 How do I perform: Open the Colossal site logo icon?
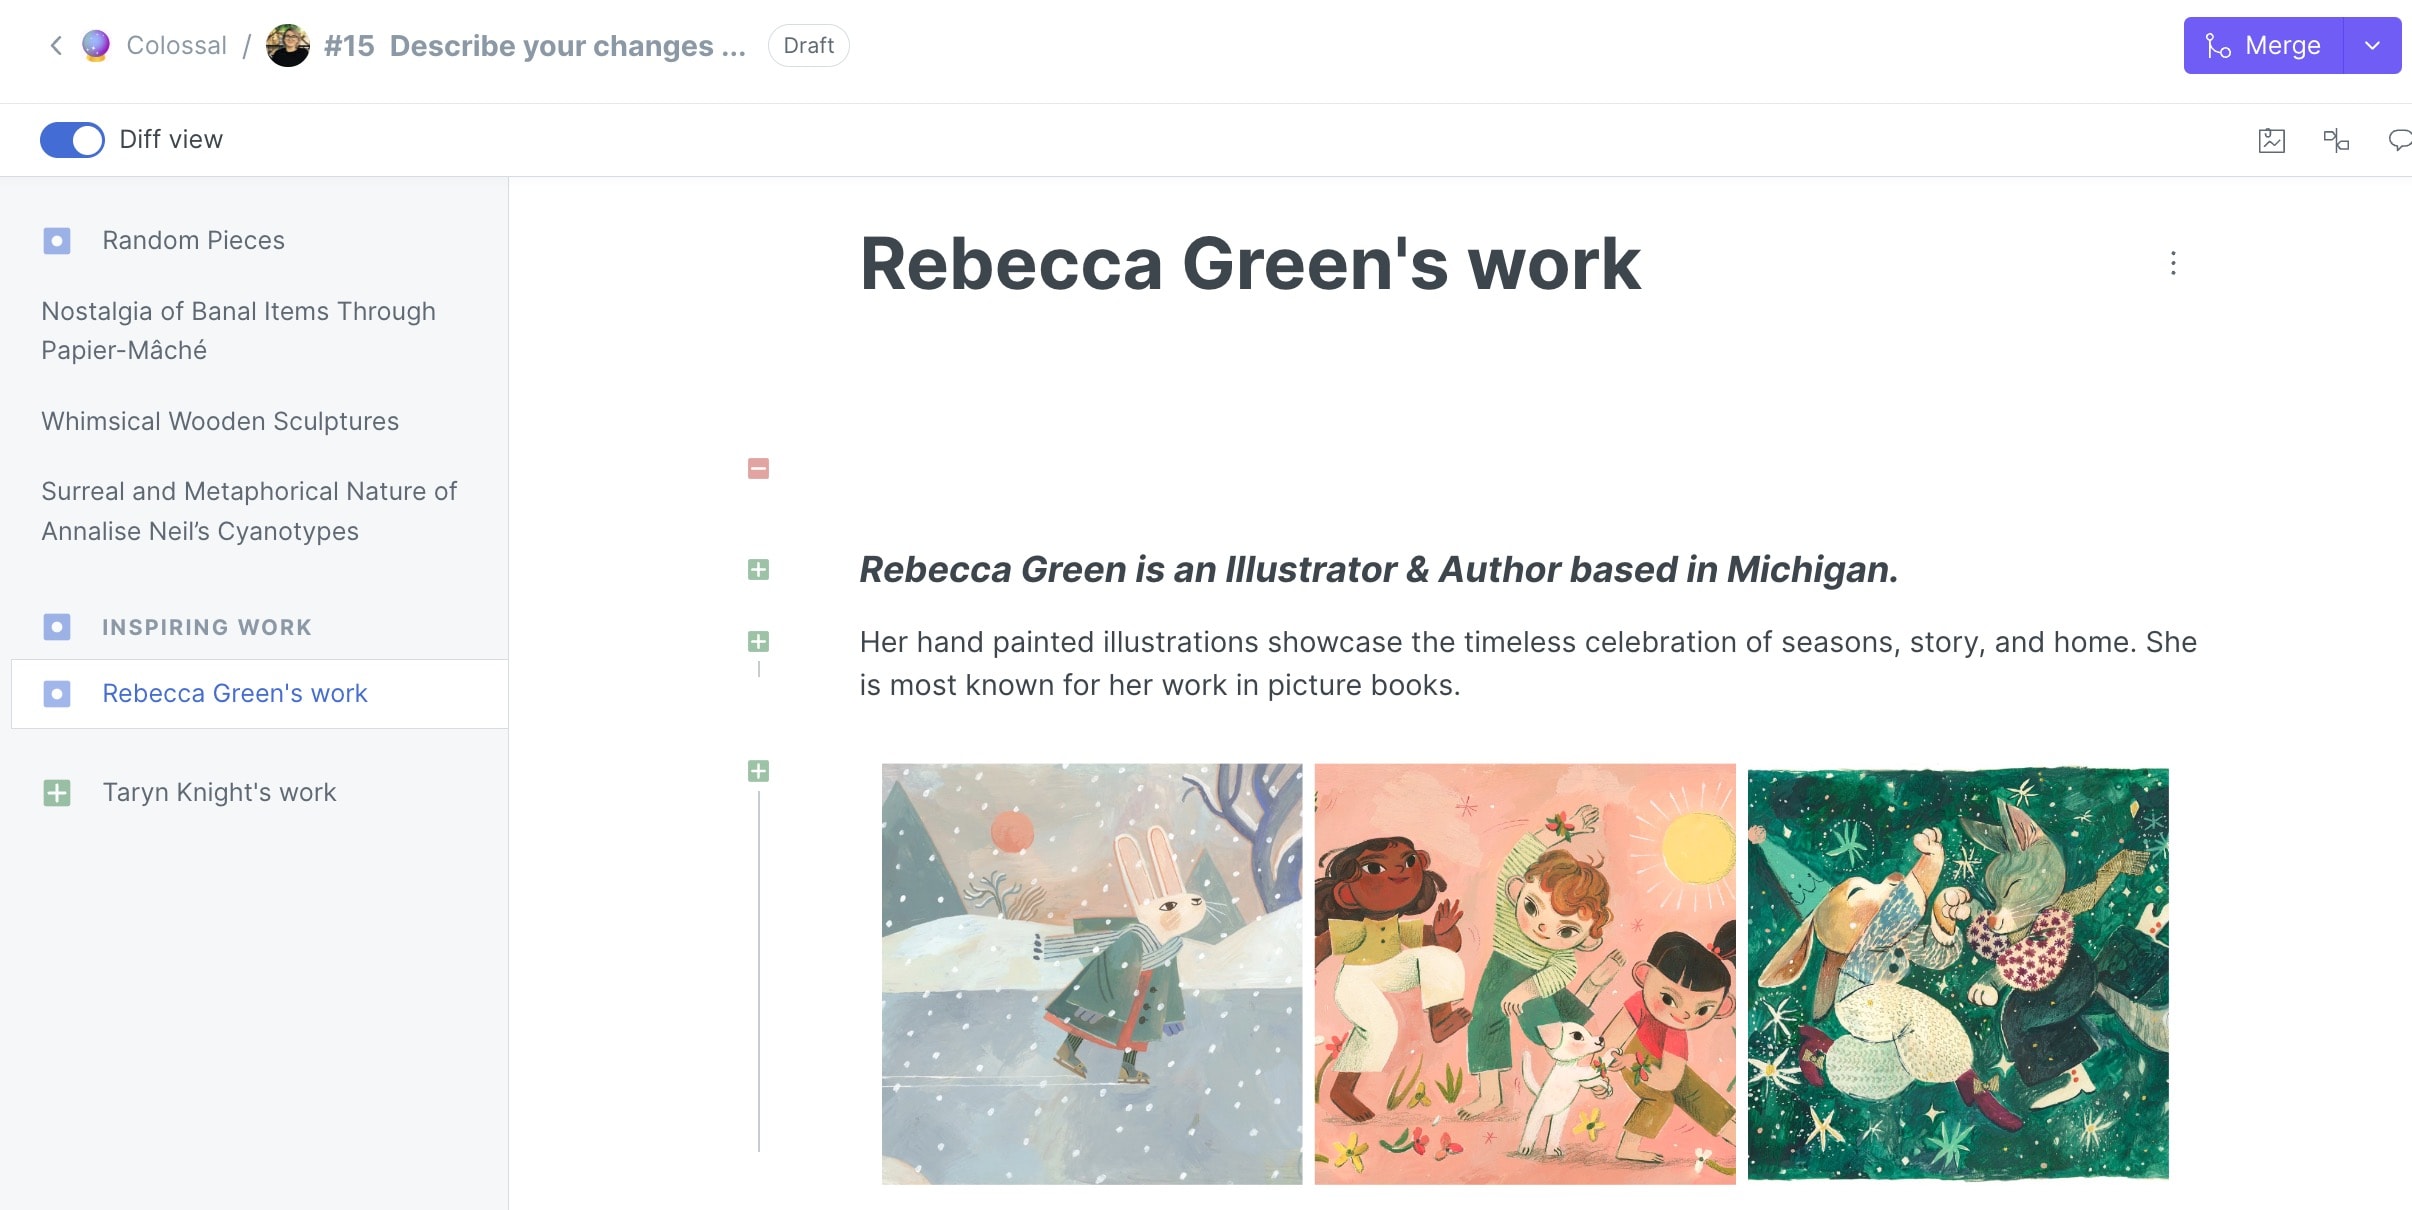pos(96,45)
